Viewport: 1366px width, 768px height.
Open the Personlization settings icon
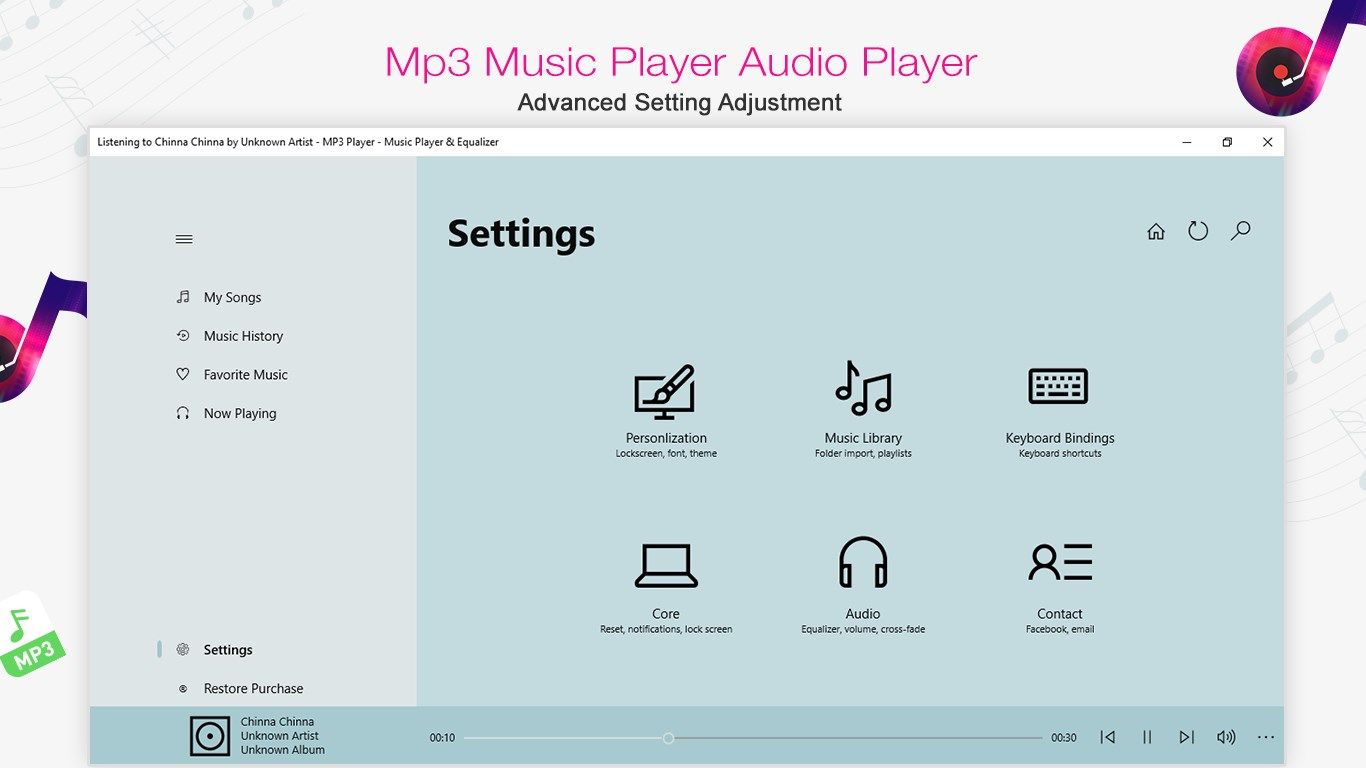coord(665,392)
